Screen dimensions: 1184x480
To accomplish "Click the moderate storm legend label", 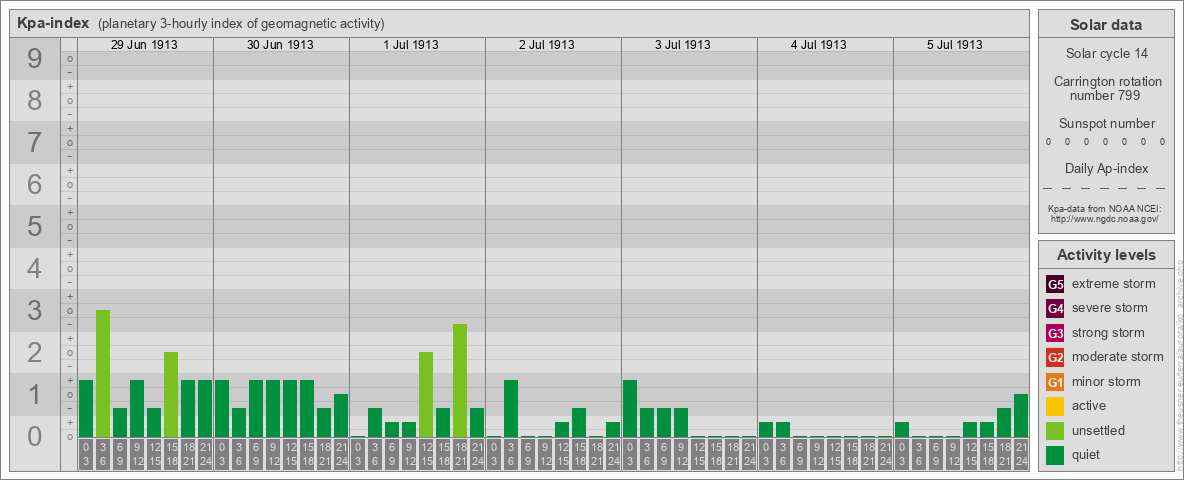I will tap(1118, 356).
